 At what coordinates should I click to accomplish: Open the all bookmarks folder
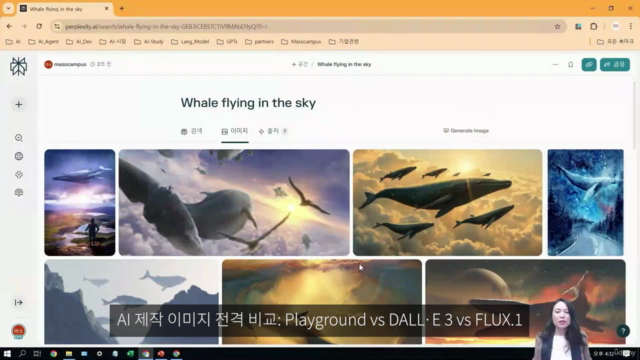coord(615,42)
